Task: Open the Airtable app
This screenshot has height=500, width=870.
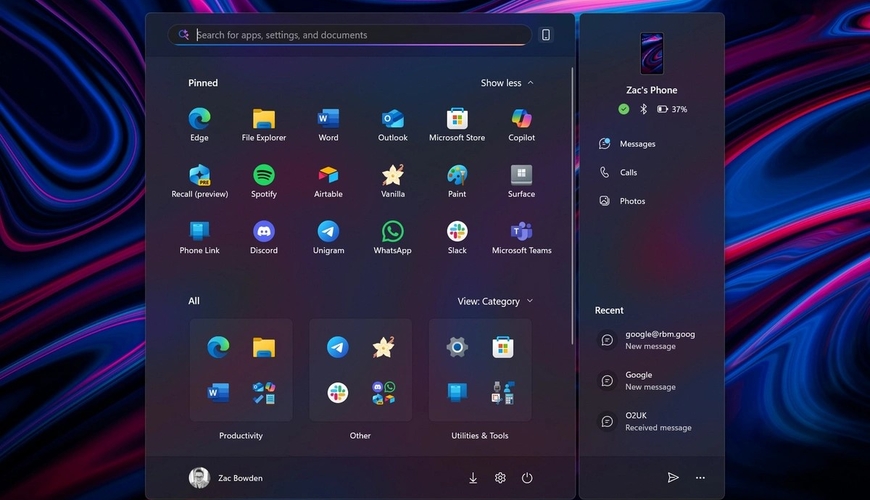Action: (328, 181)
